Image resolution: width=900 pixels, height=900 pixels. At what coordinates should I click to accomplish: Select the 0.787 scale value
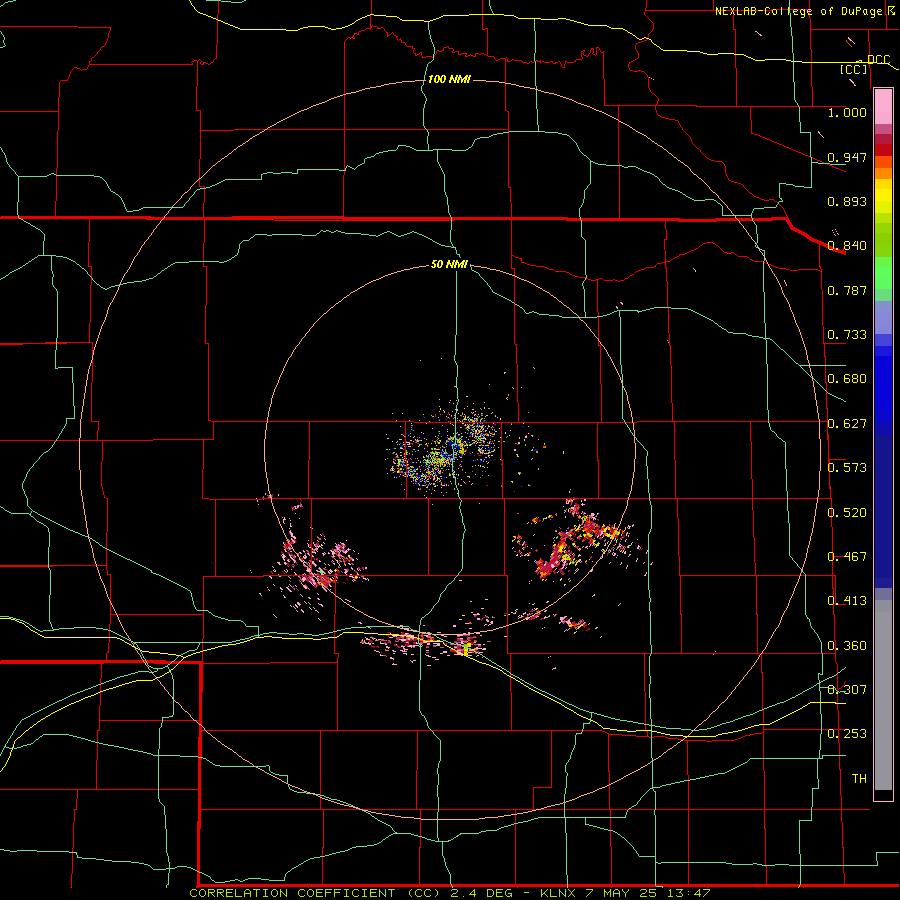[x=847, y=290]
